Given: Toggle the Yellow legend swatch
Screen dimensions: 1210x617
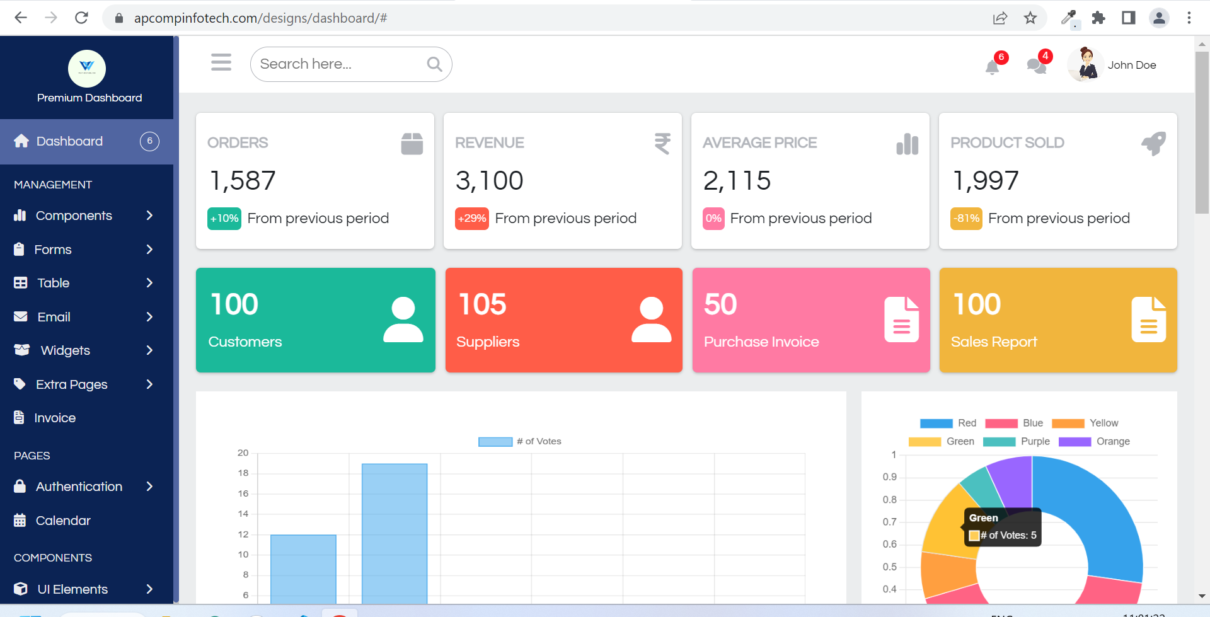Looking at the screenshot, I should pos(1068,423).
